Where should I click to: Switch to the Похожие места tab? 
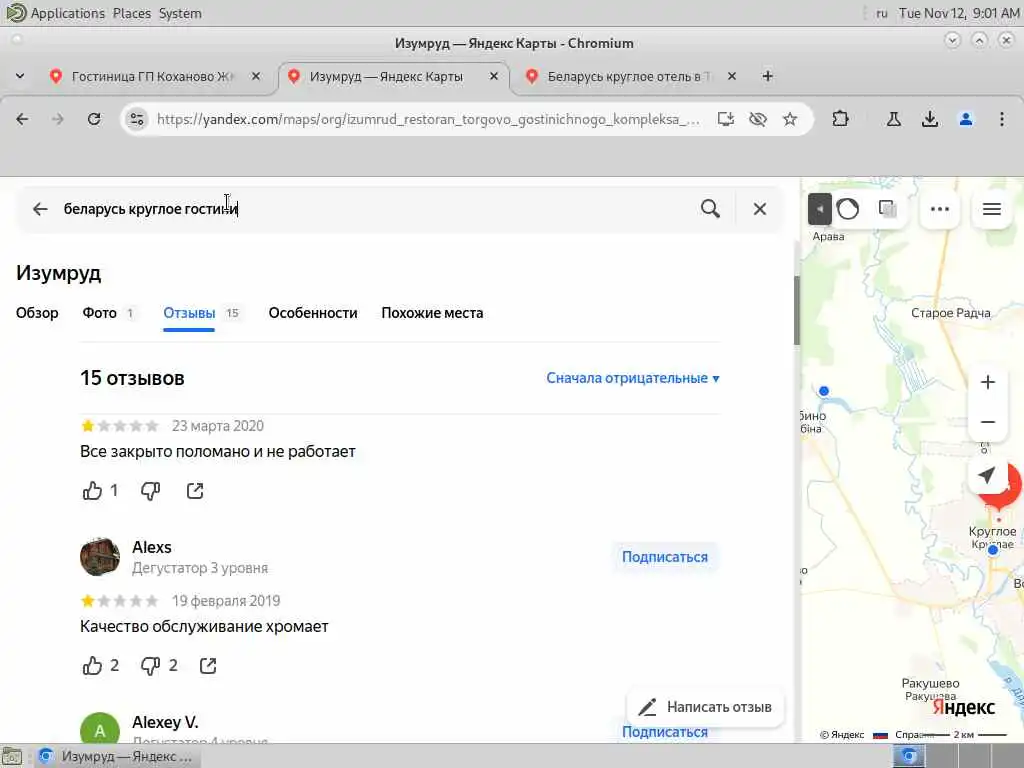coord(432,313)
